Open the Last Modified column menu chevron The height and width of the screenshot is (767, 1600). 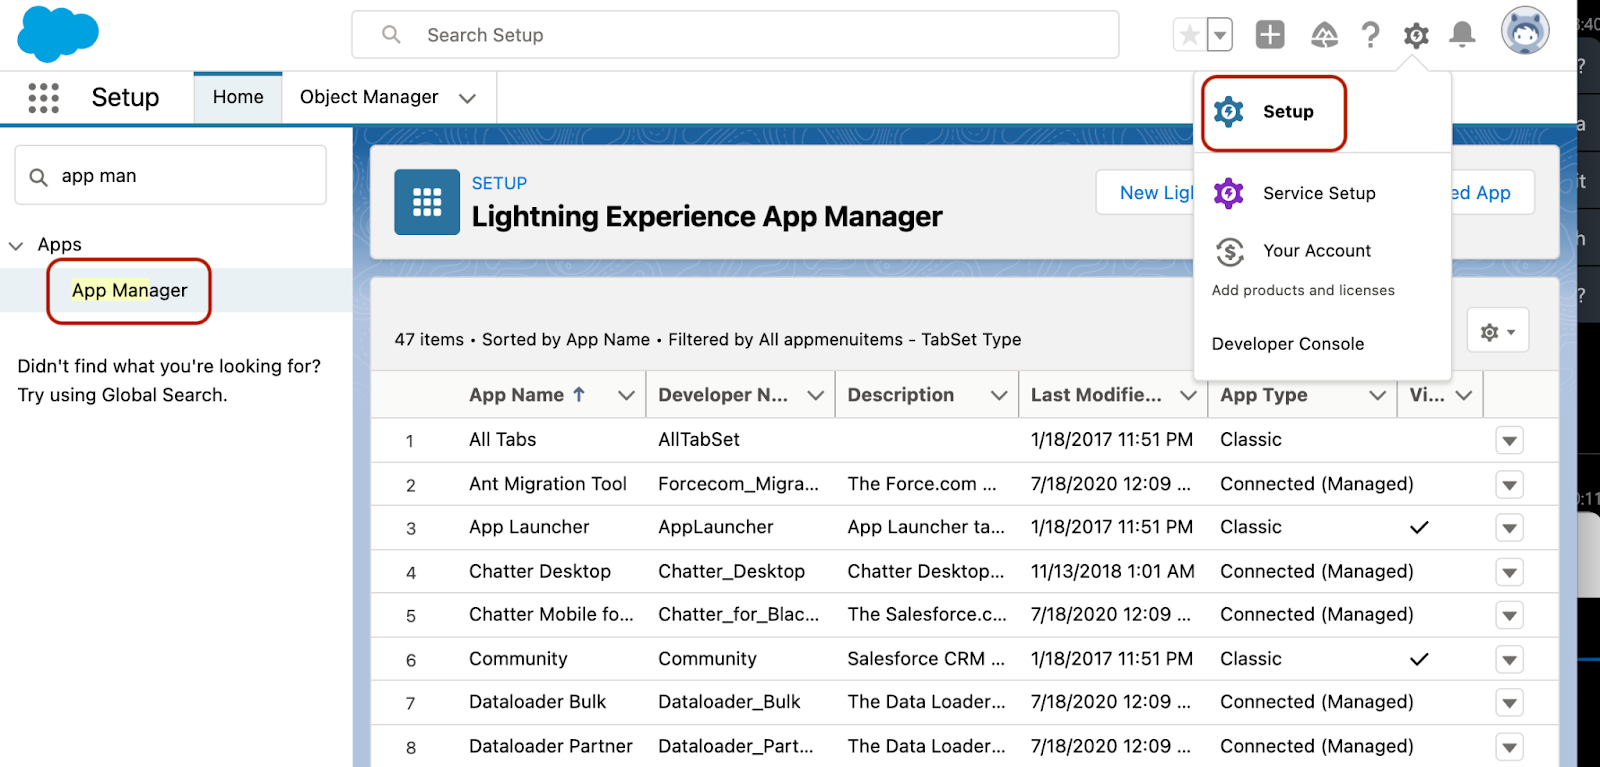coord(1188,395)
